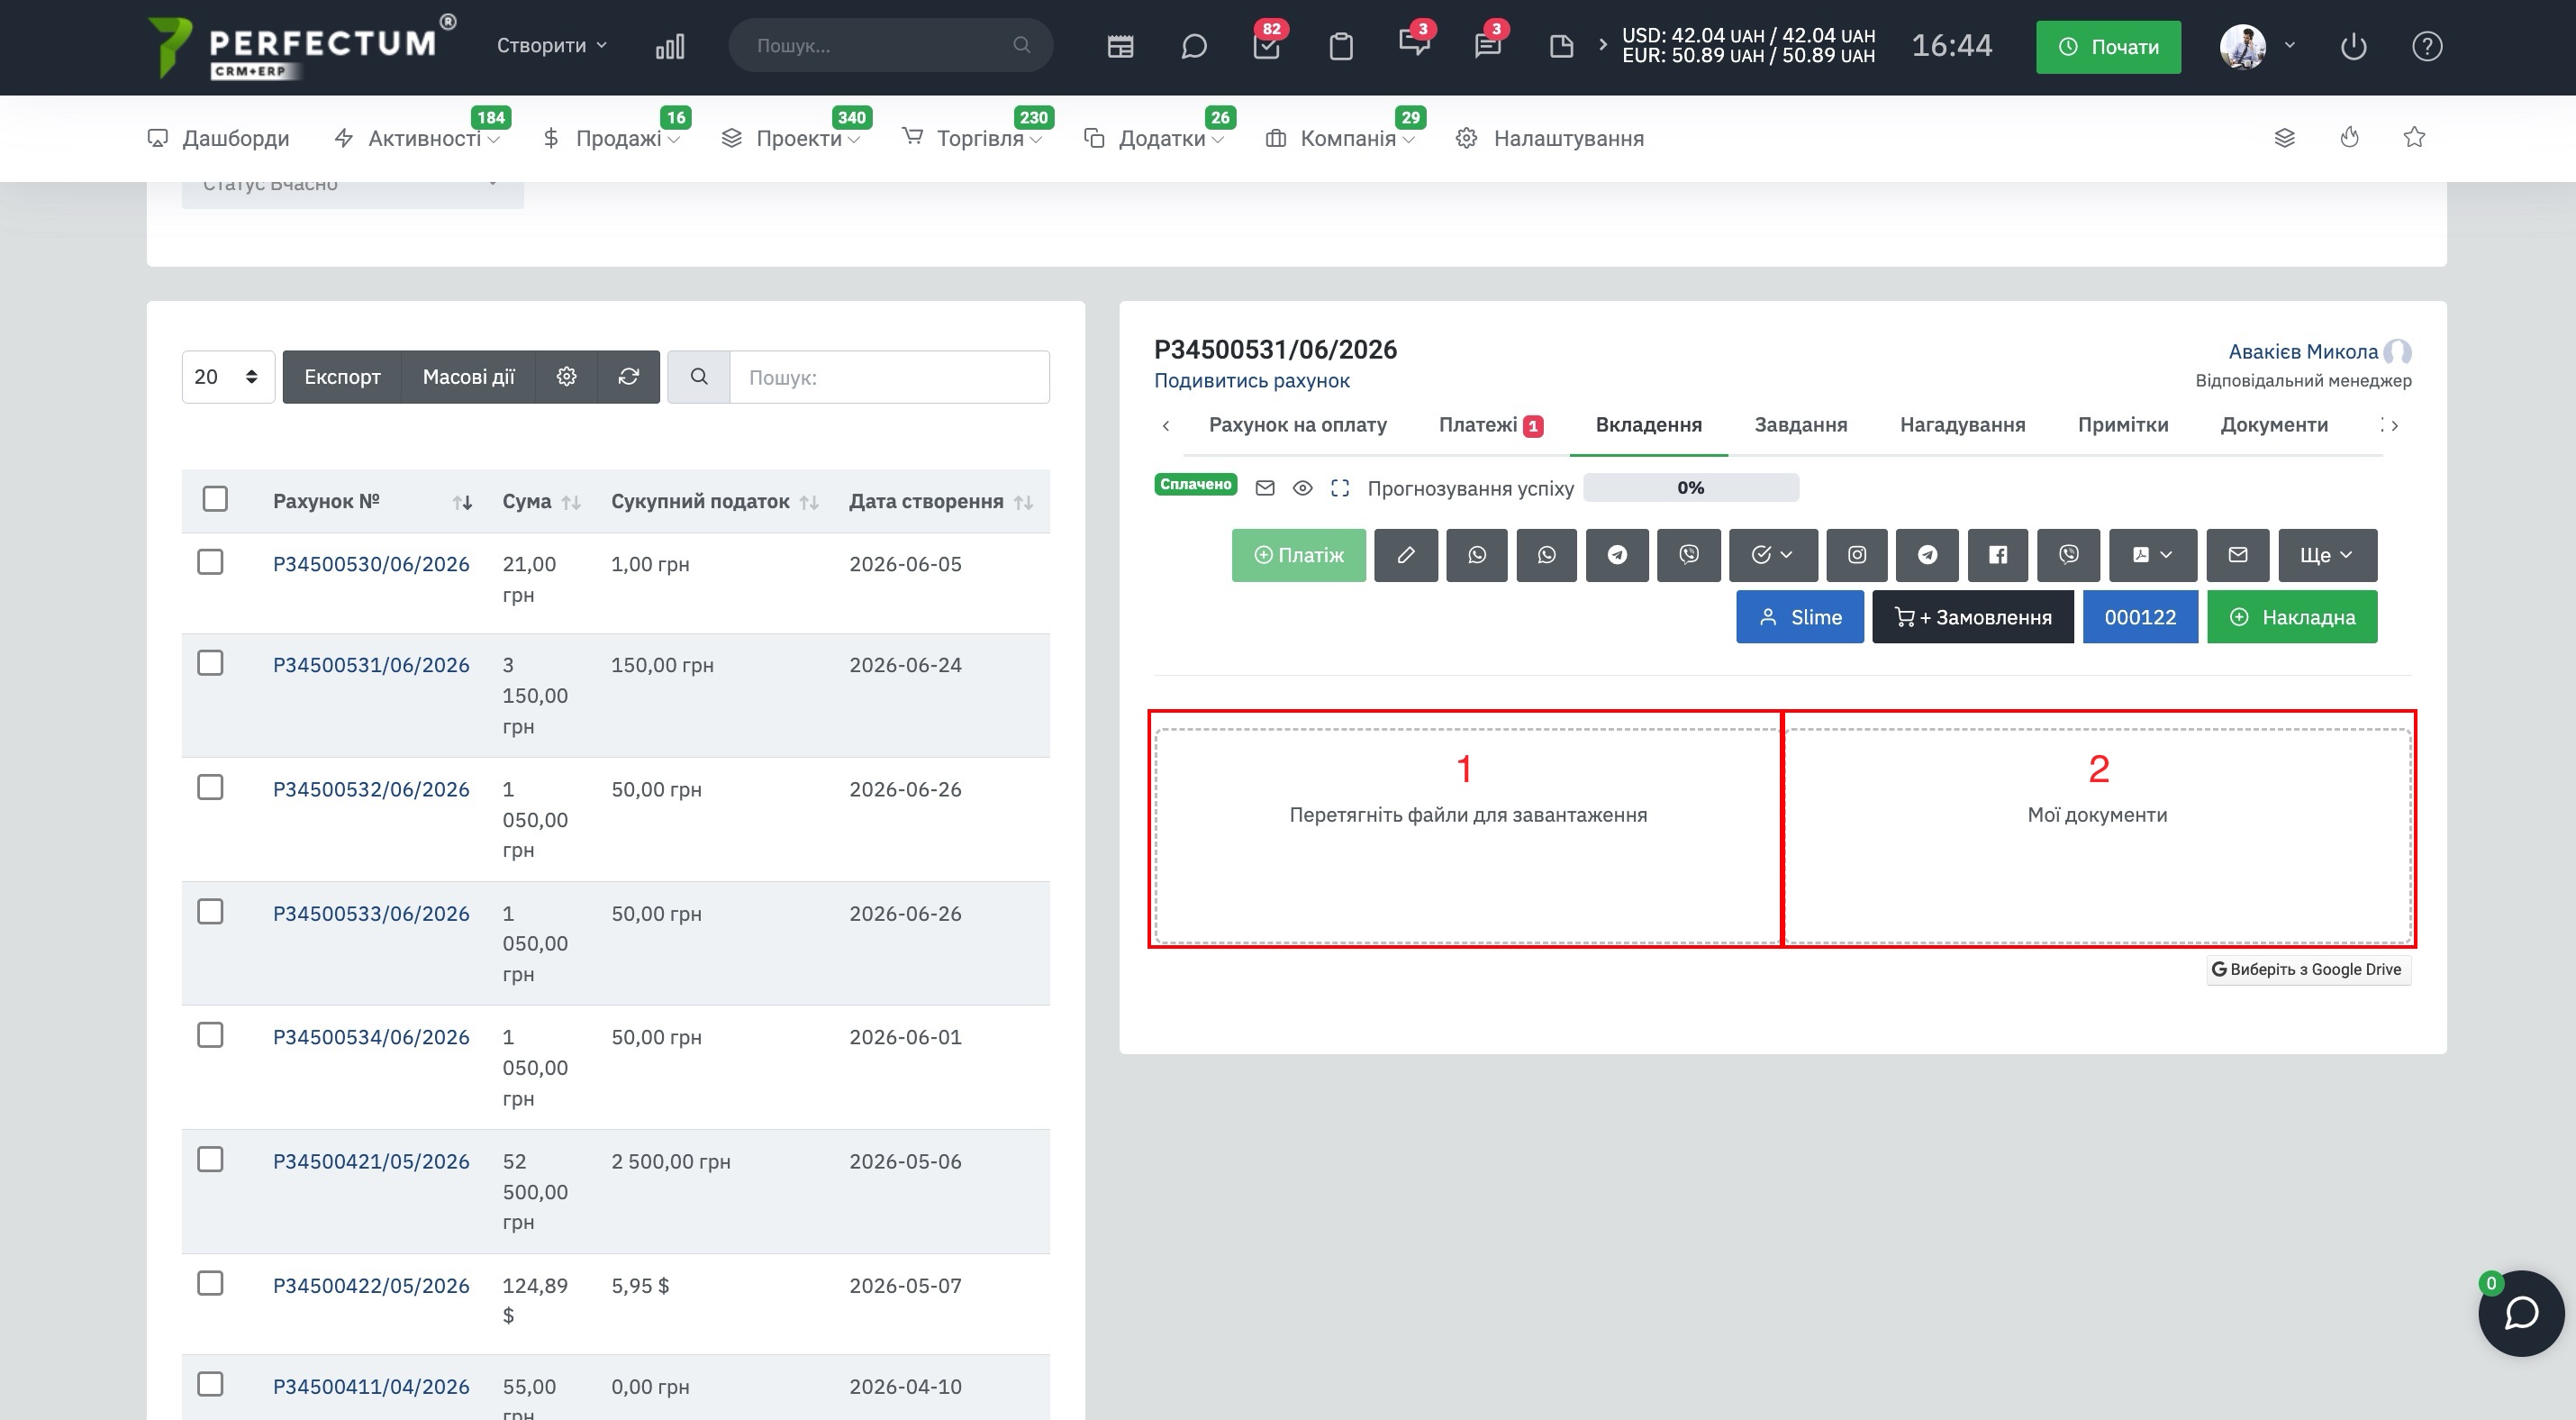Image resolution: width=2576 pixels, height=1420 pixels.
Task: Open the calendar grid icon in the header
Action: 1120,46
